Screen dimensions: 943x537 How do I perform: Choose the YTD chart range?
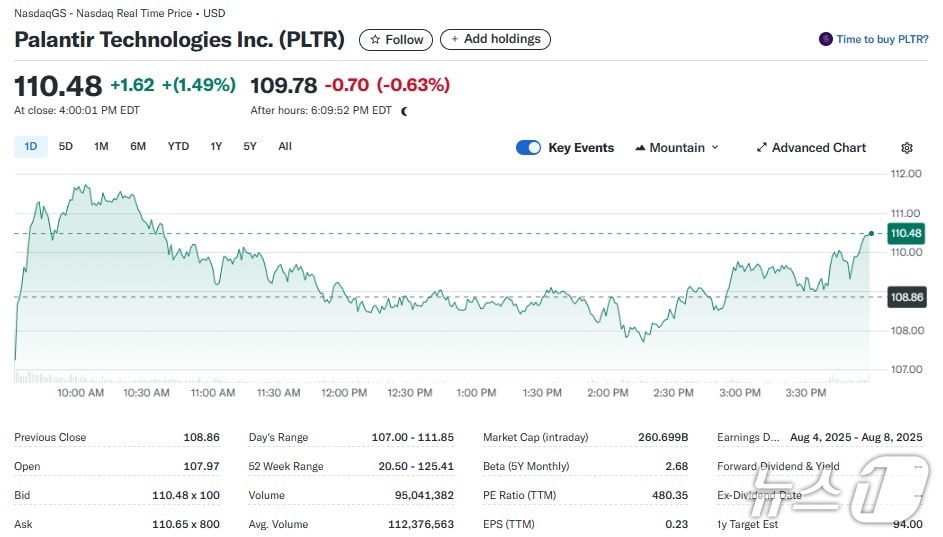click(x=178, y=147)
